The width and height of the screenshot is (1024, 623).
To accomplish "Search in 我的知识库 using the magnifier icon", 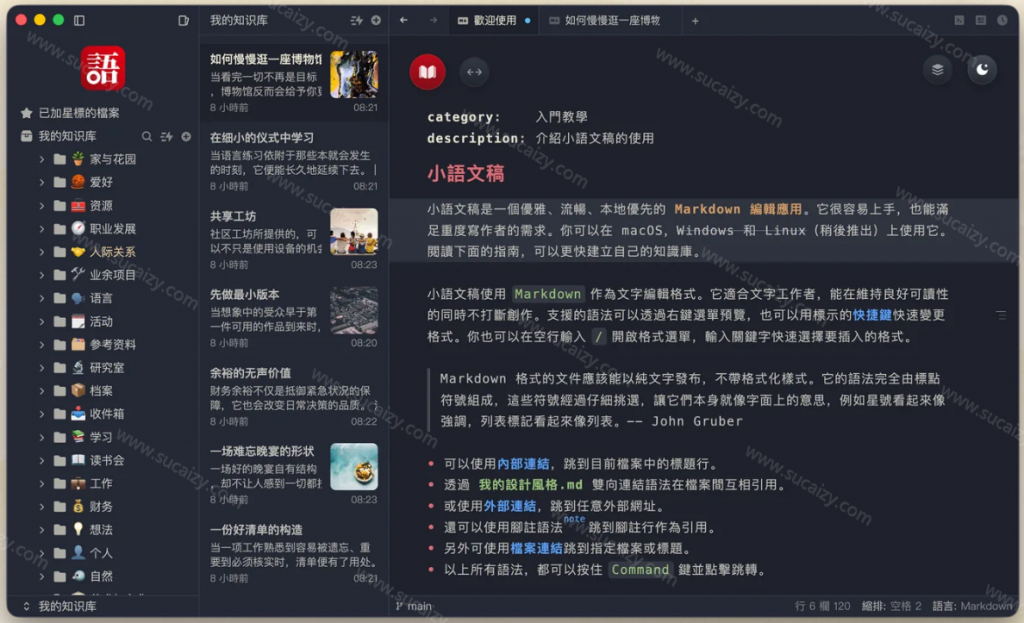I will pos(147,136).
